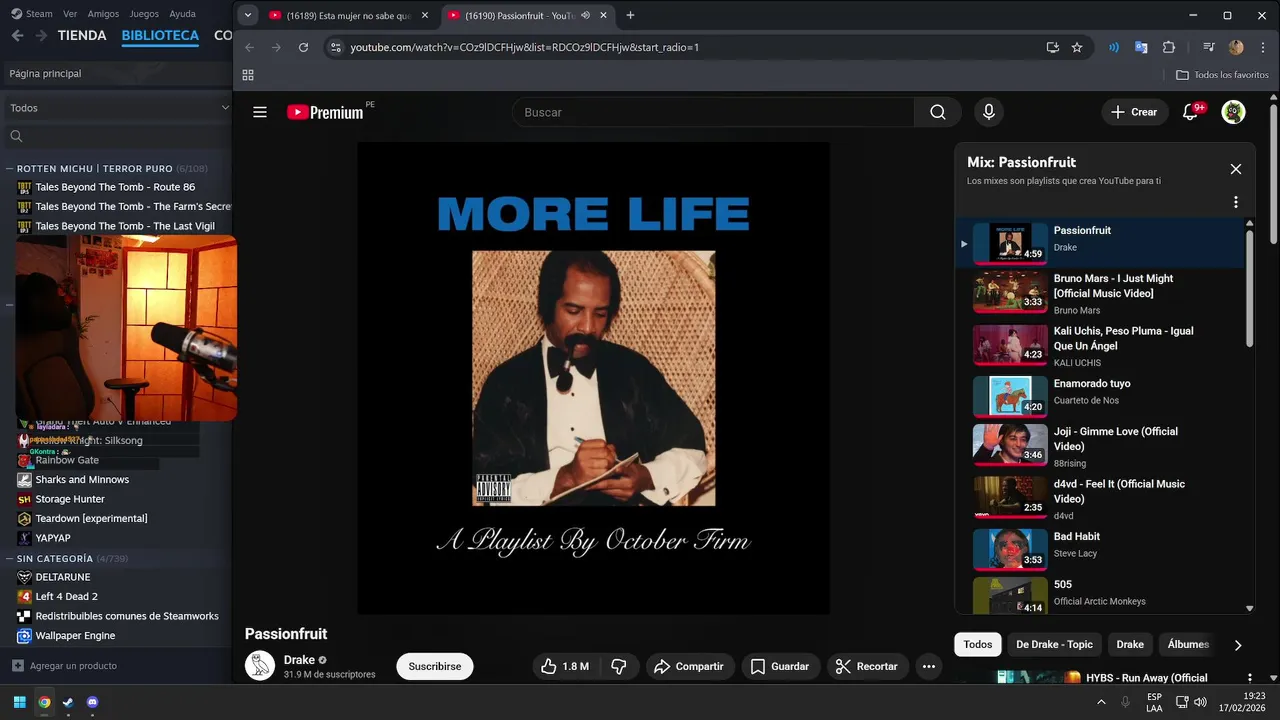Switch to first tab 'Esta mujer no sabe'
This screenshot has width=1280, height=720.
[x=349, y=15]
